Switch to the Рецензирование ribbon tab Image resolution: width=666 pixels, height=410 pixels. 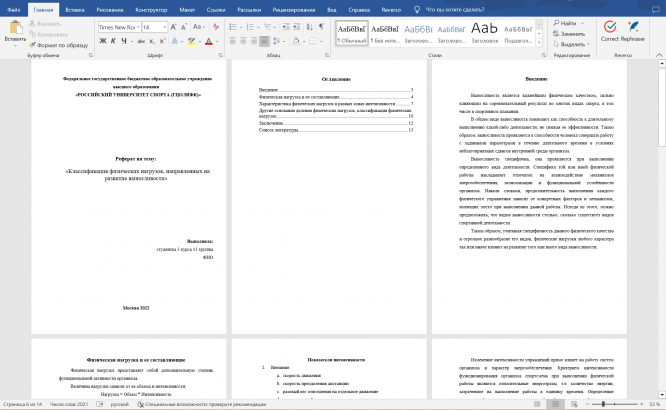[294, 9]
